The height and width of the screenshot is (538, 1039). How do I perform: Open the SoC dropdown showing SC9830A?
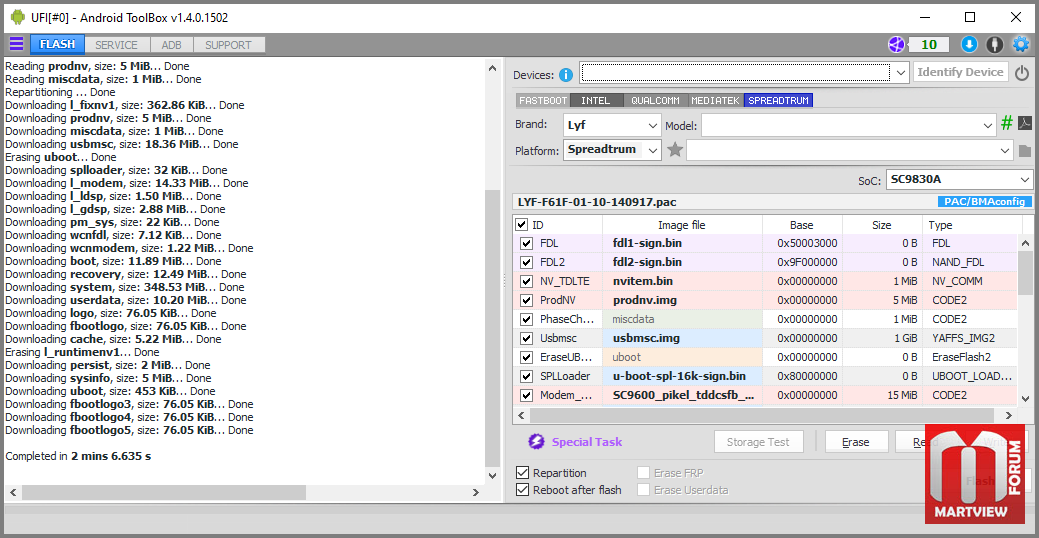click(x=959, y=180)
